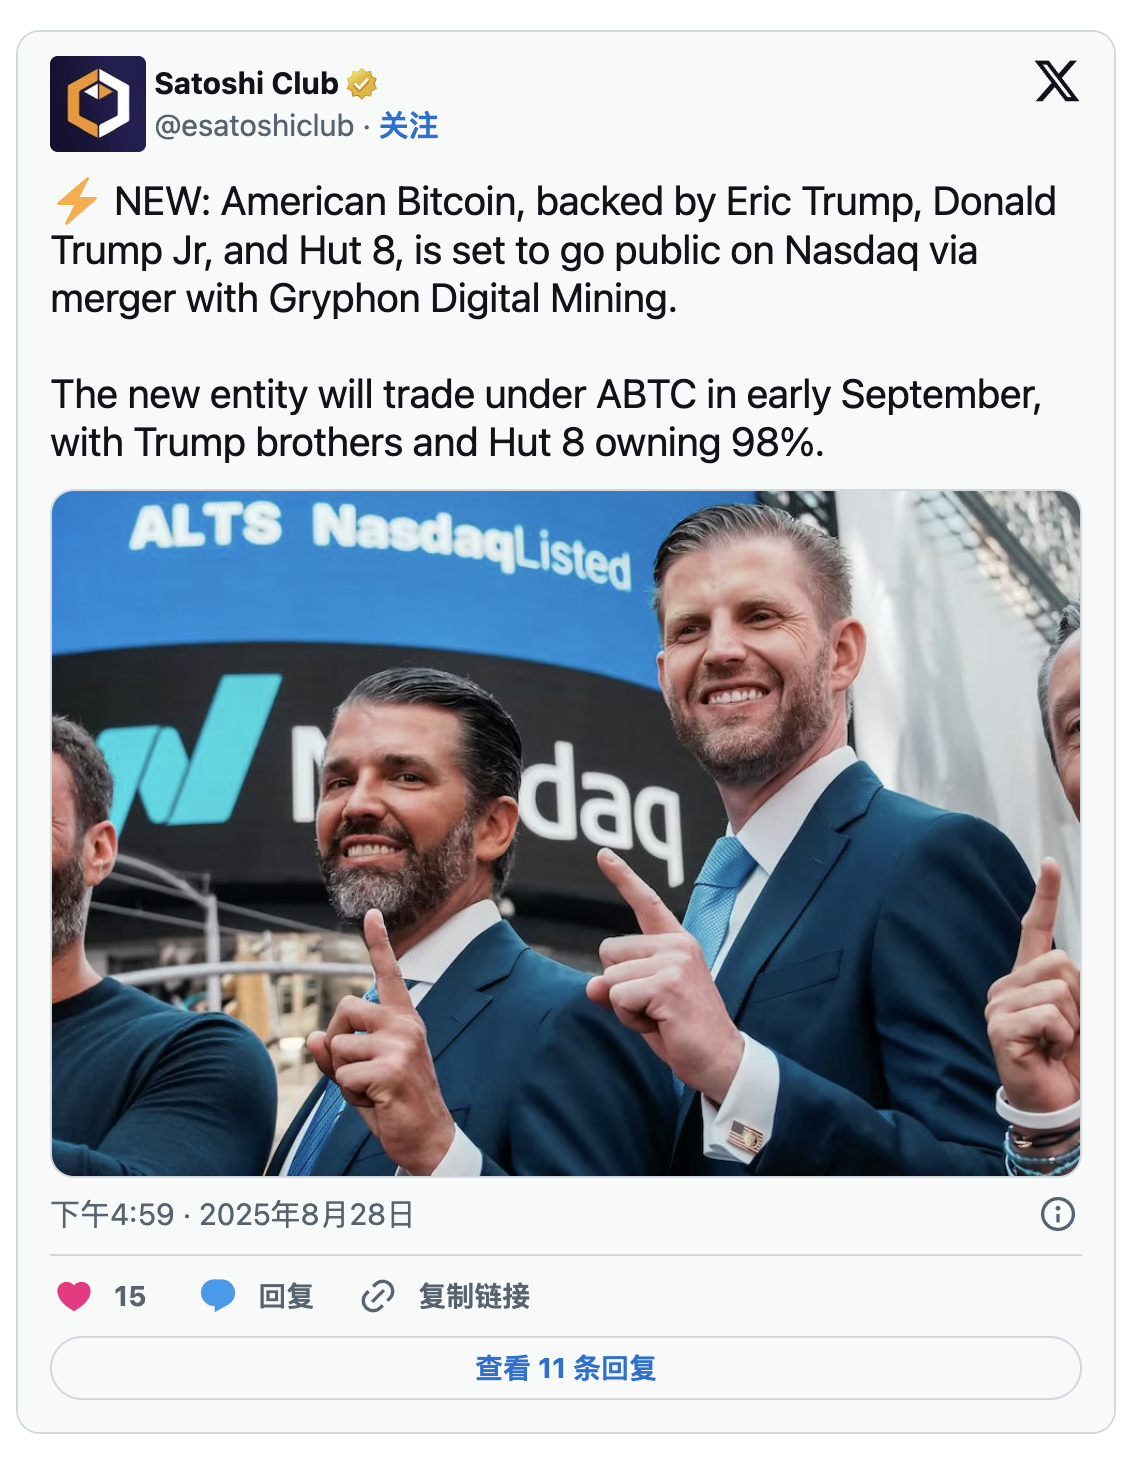Image resolution: width=1122 pixels, height=1462 pixels.
Task: Open the Nasdaq photo in the tweet
Action: 566,832
